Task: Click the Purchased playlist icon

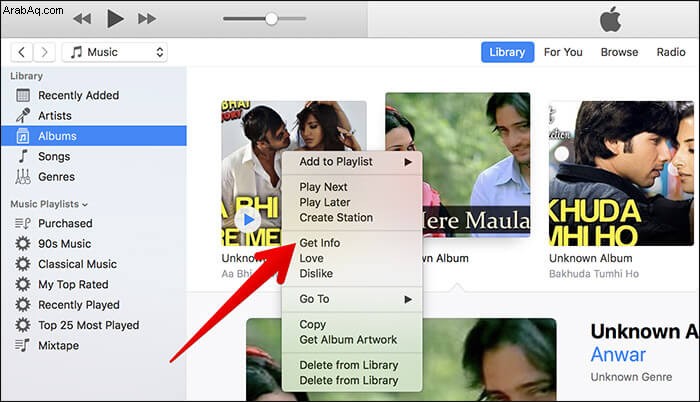Action: point(23,223)
